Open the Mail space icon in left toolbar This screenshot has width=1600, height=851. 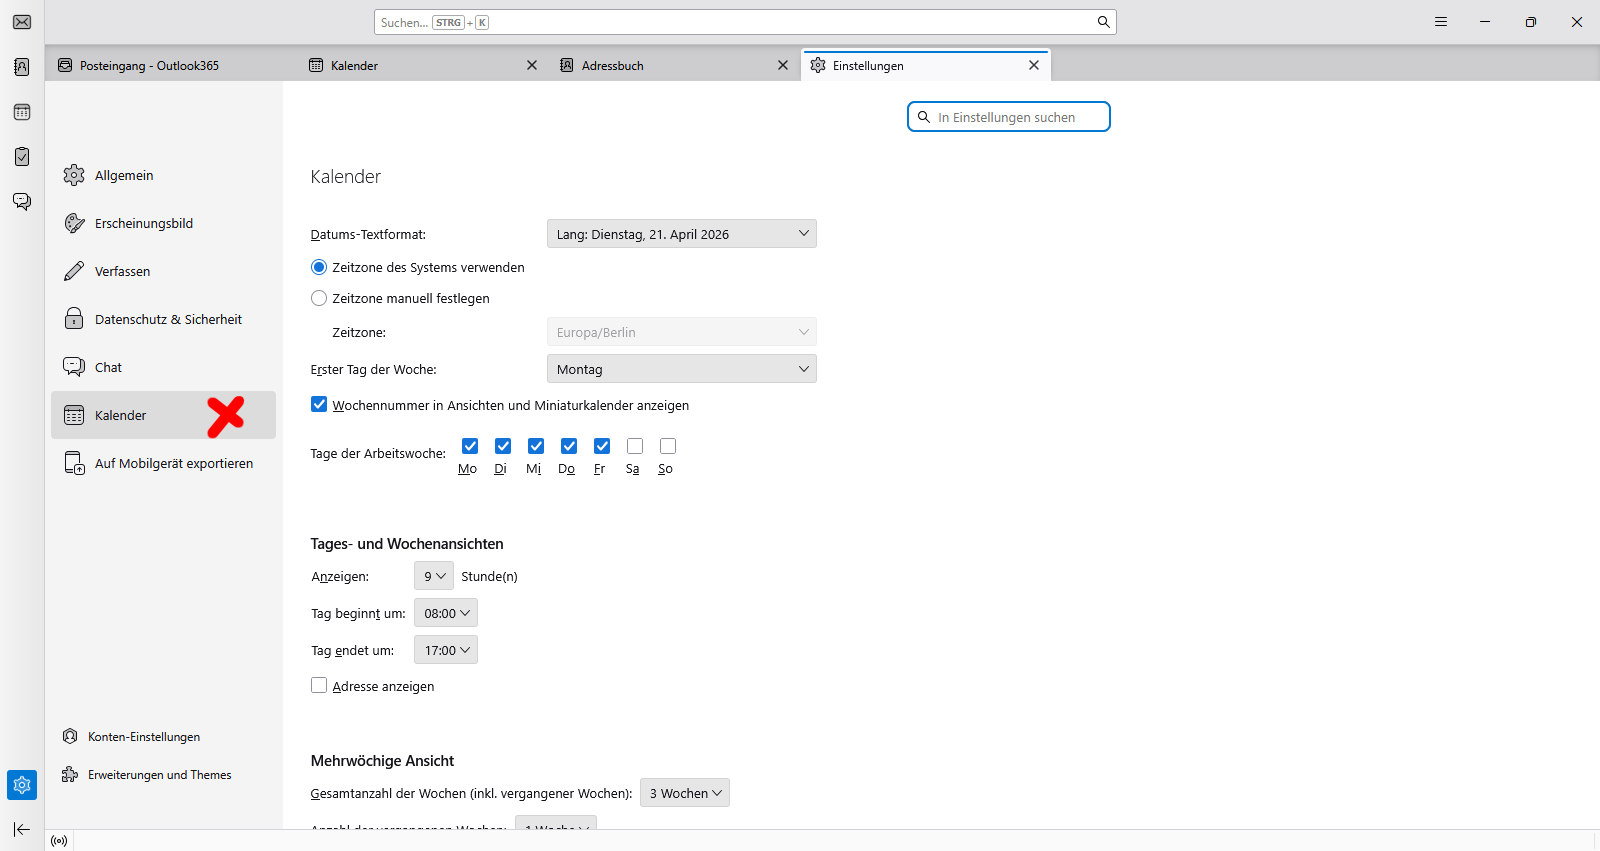click(x=22, y=22)
